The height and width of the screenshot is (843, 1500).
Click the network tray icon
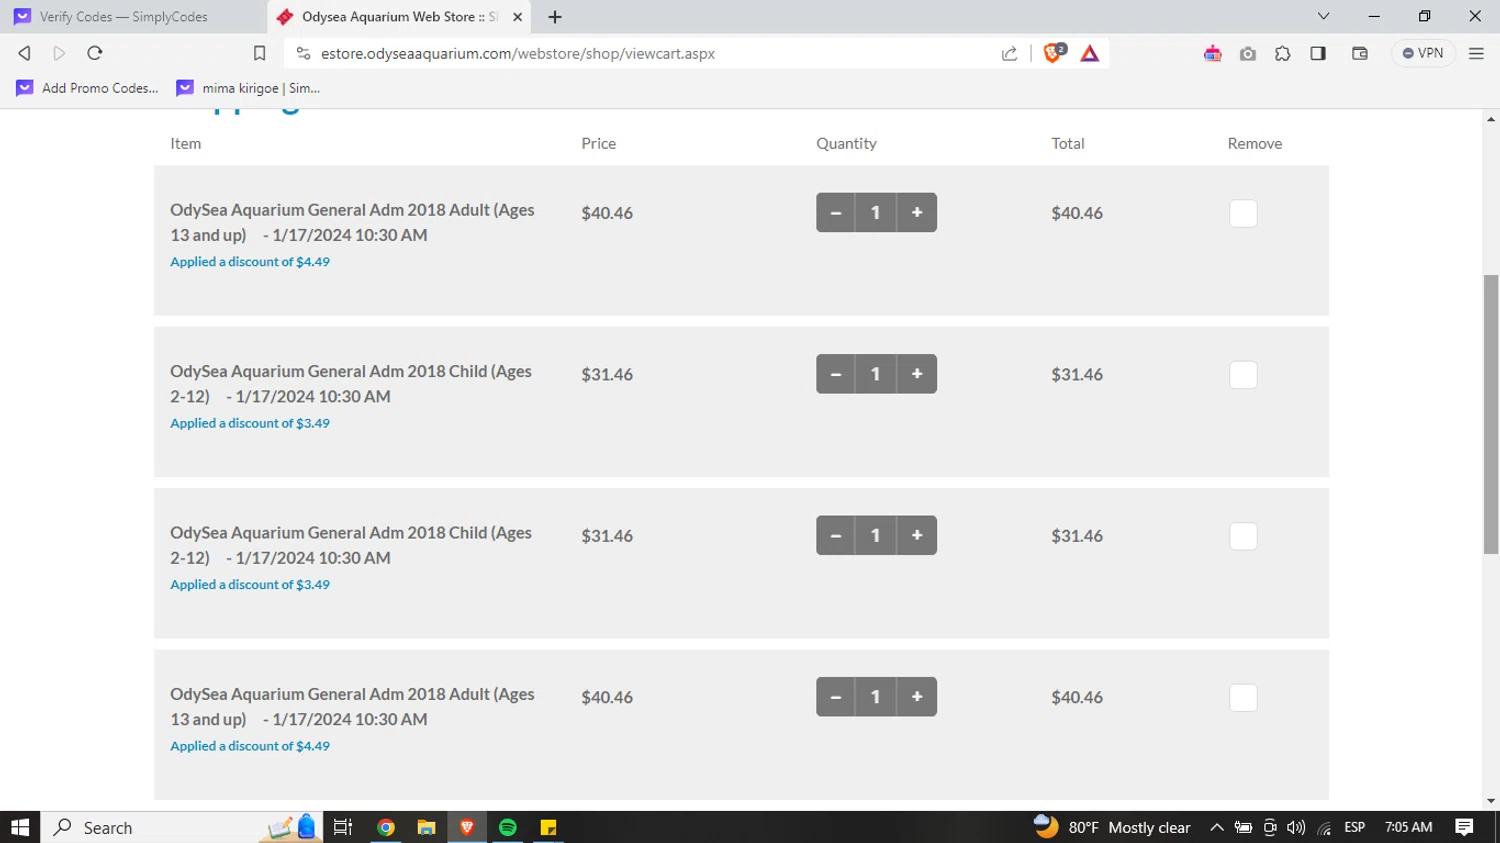(x=1324, y=827)
